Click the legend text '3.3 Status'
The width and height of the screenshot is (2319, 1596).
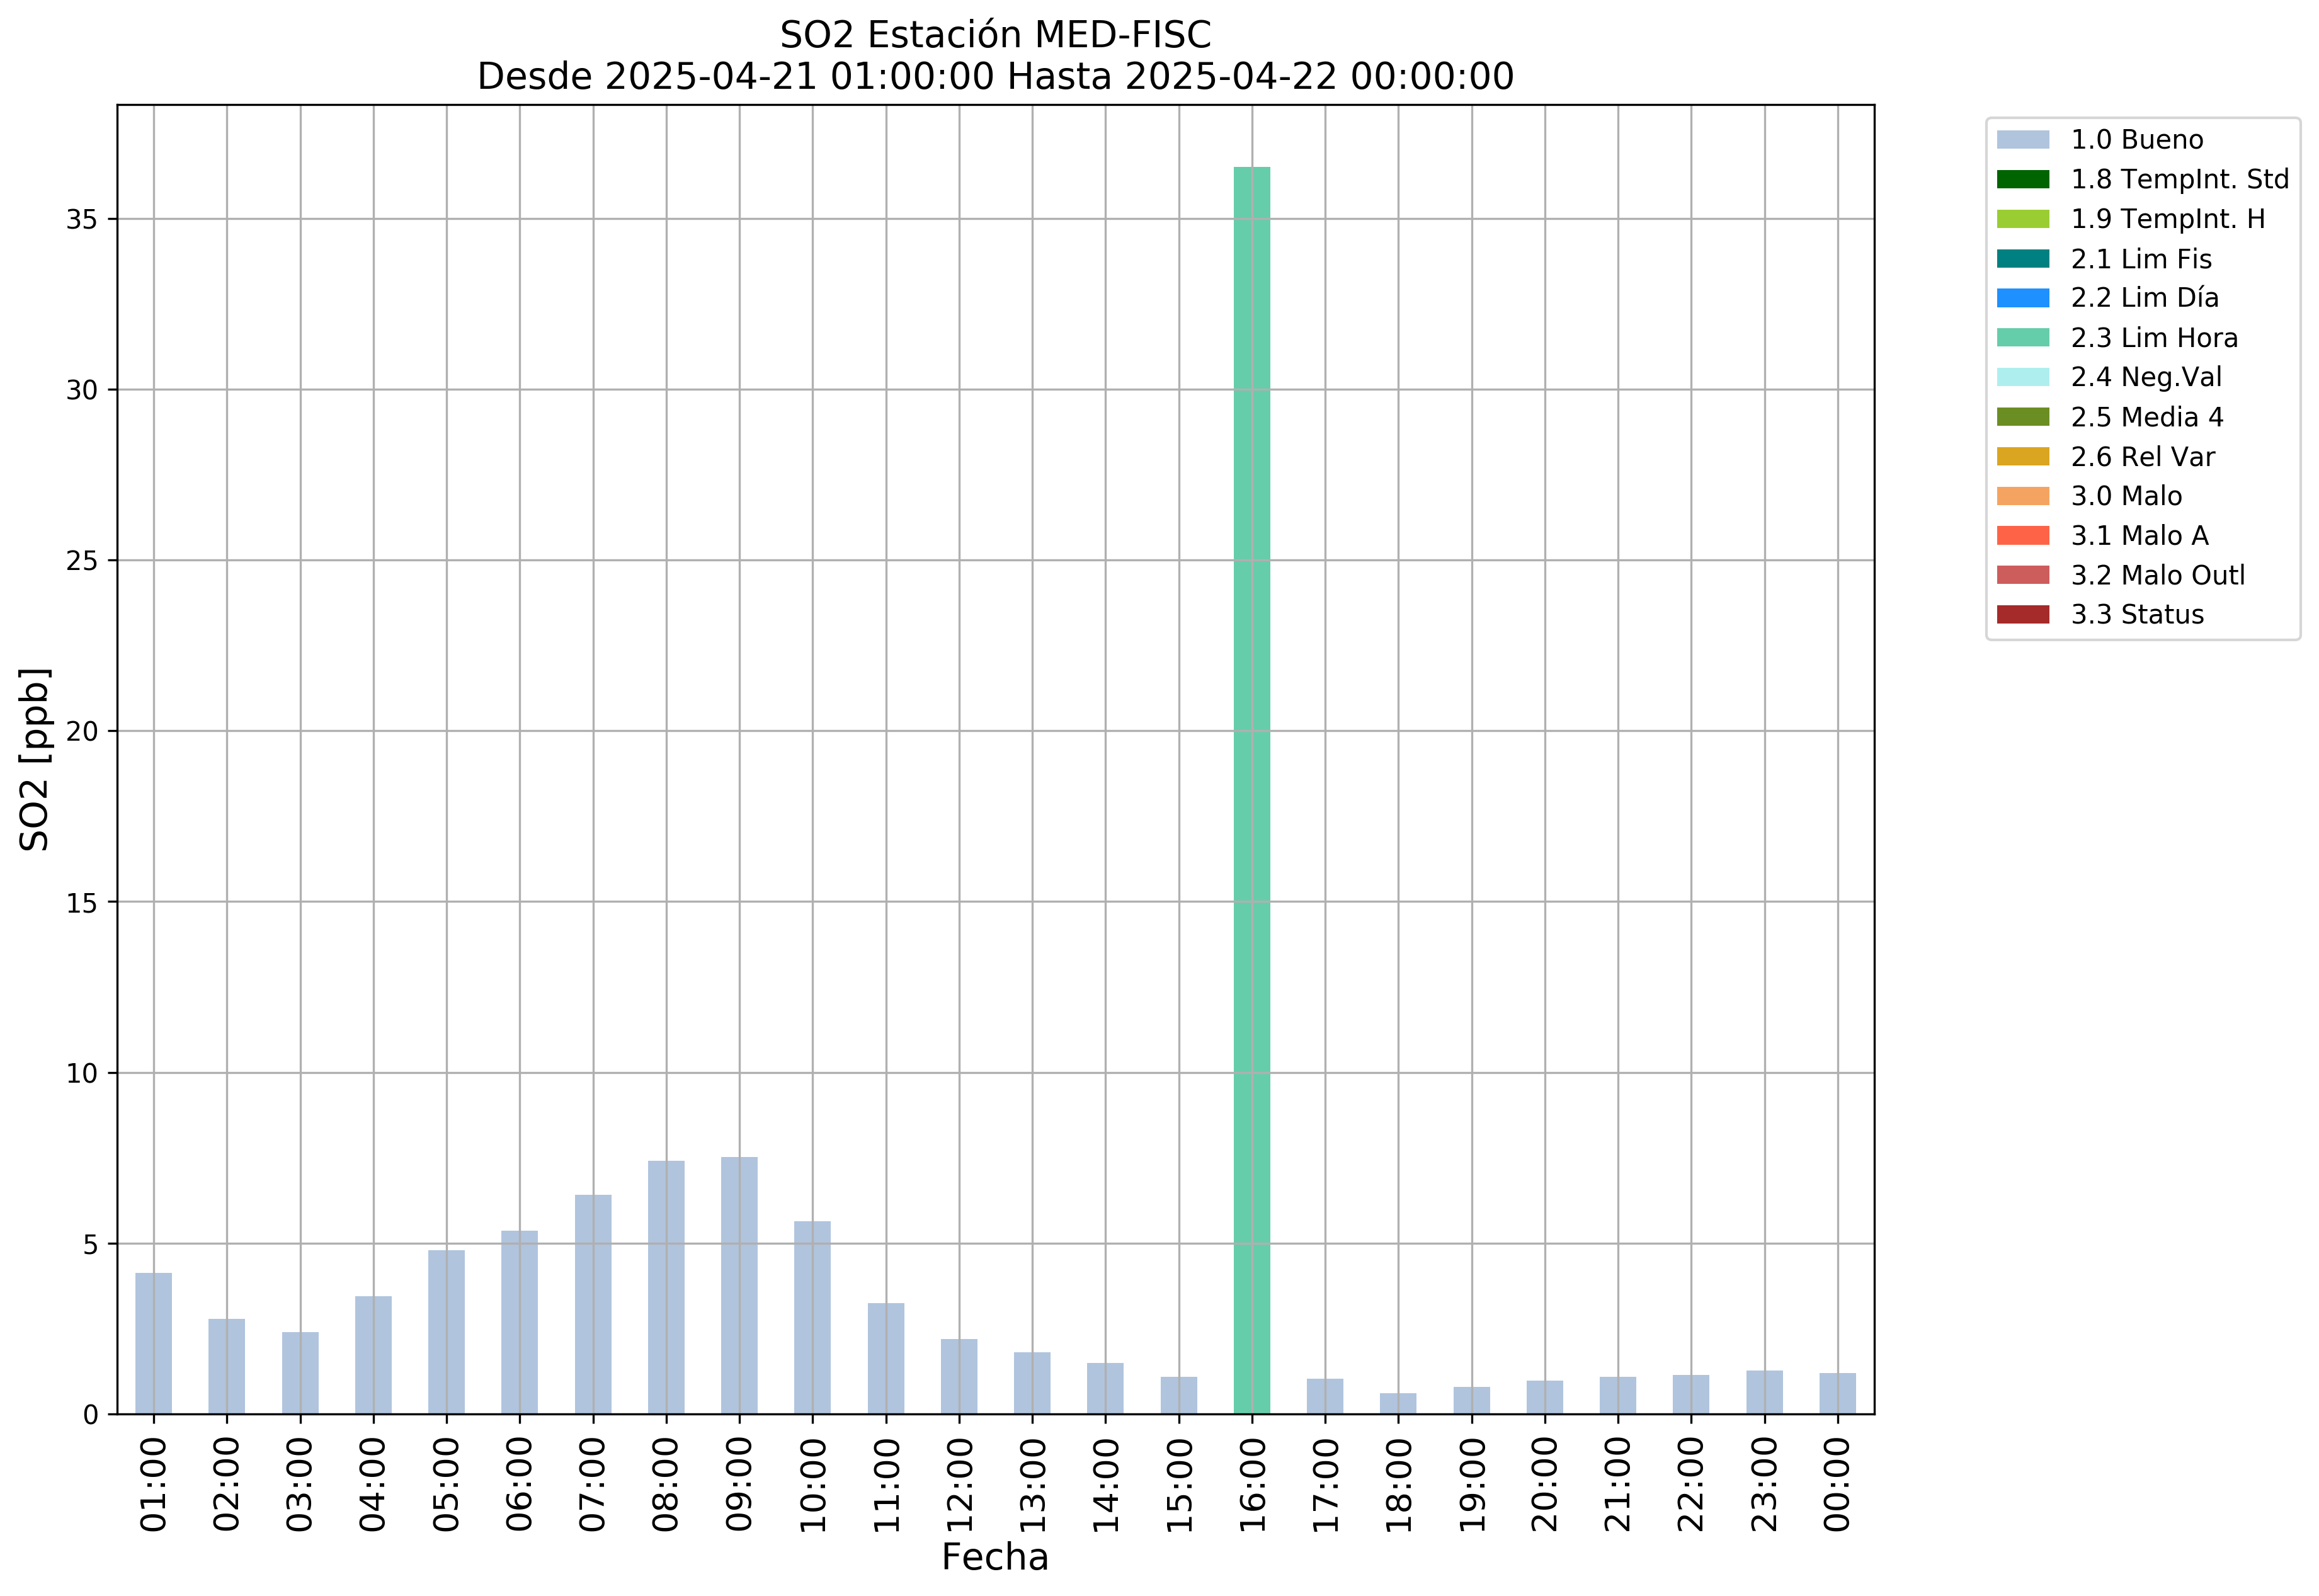[x=2137, y=615]
